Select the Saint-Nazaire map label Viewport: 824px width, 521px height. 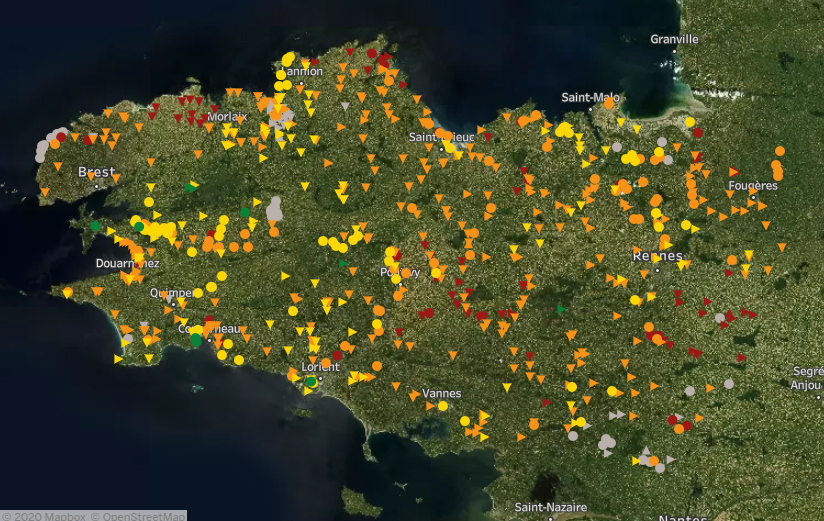[x=550, y=507]
